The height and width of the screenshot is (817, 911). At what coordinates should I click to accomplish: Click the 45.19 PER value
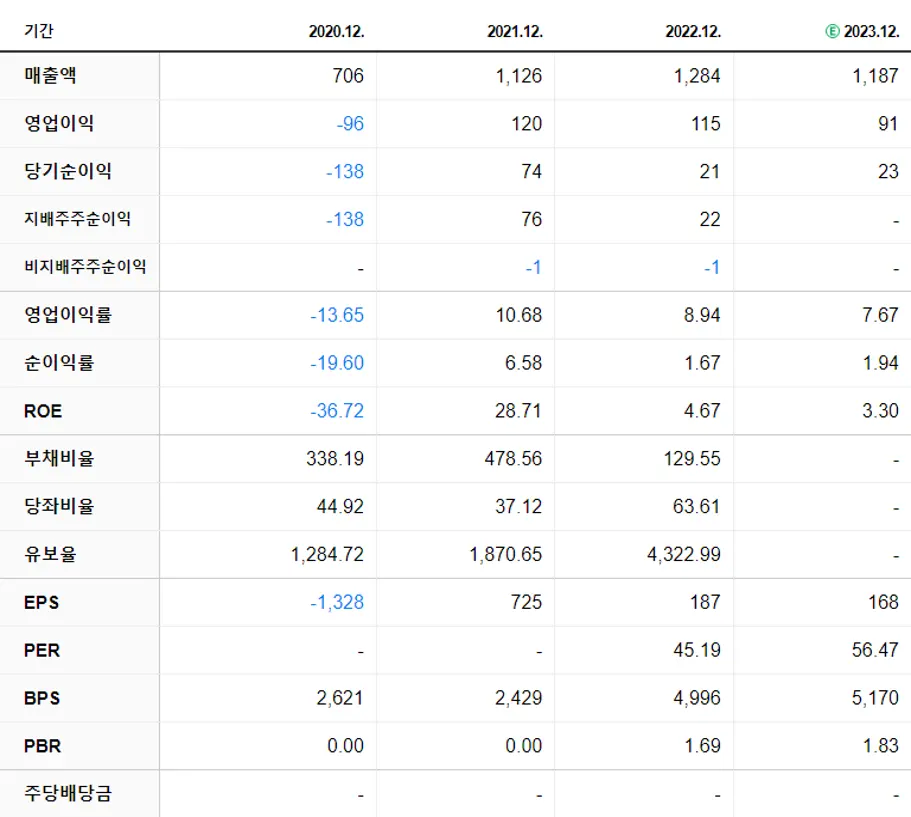[x=697, y=650]
